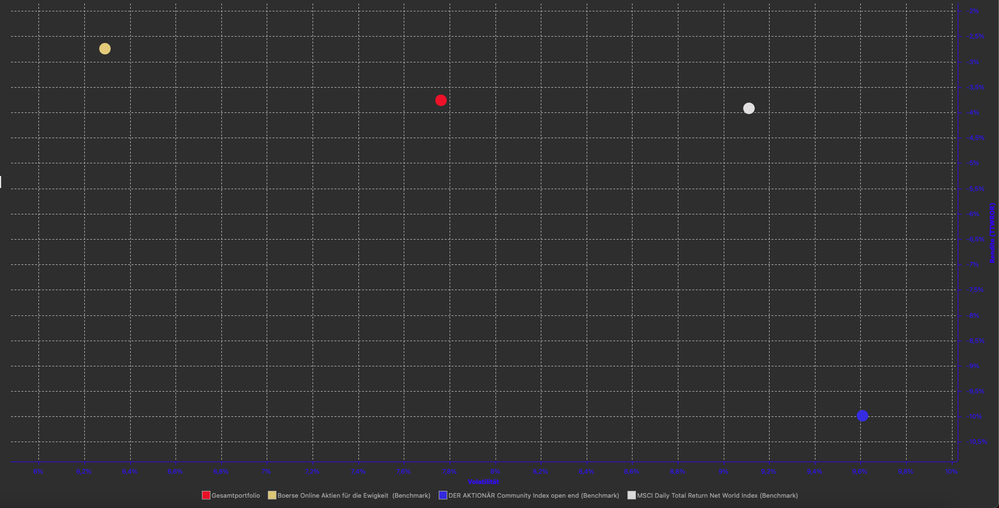The width and height of the screenshot is (999, 508).
Task: Toggle 'Boerse Online Aktien für die Ewigkeit' legend text
Action: click(x=354, y=496)
